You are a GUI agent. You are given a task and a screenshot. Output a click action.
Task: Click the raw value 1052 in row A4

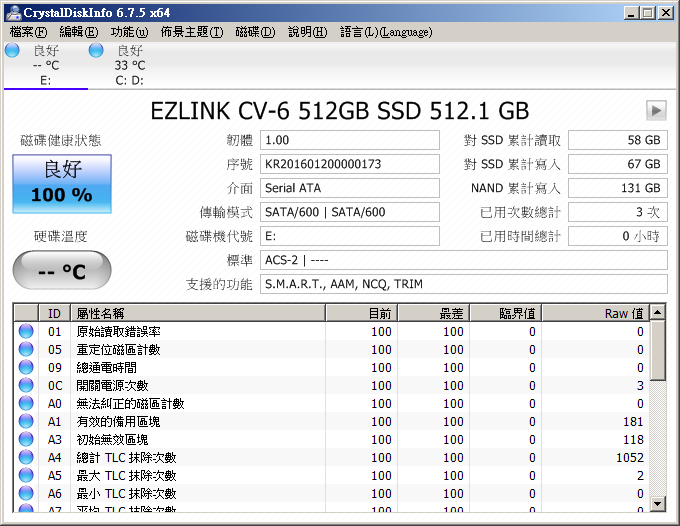pyautogui.click(x=630, y=457)
